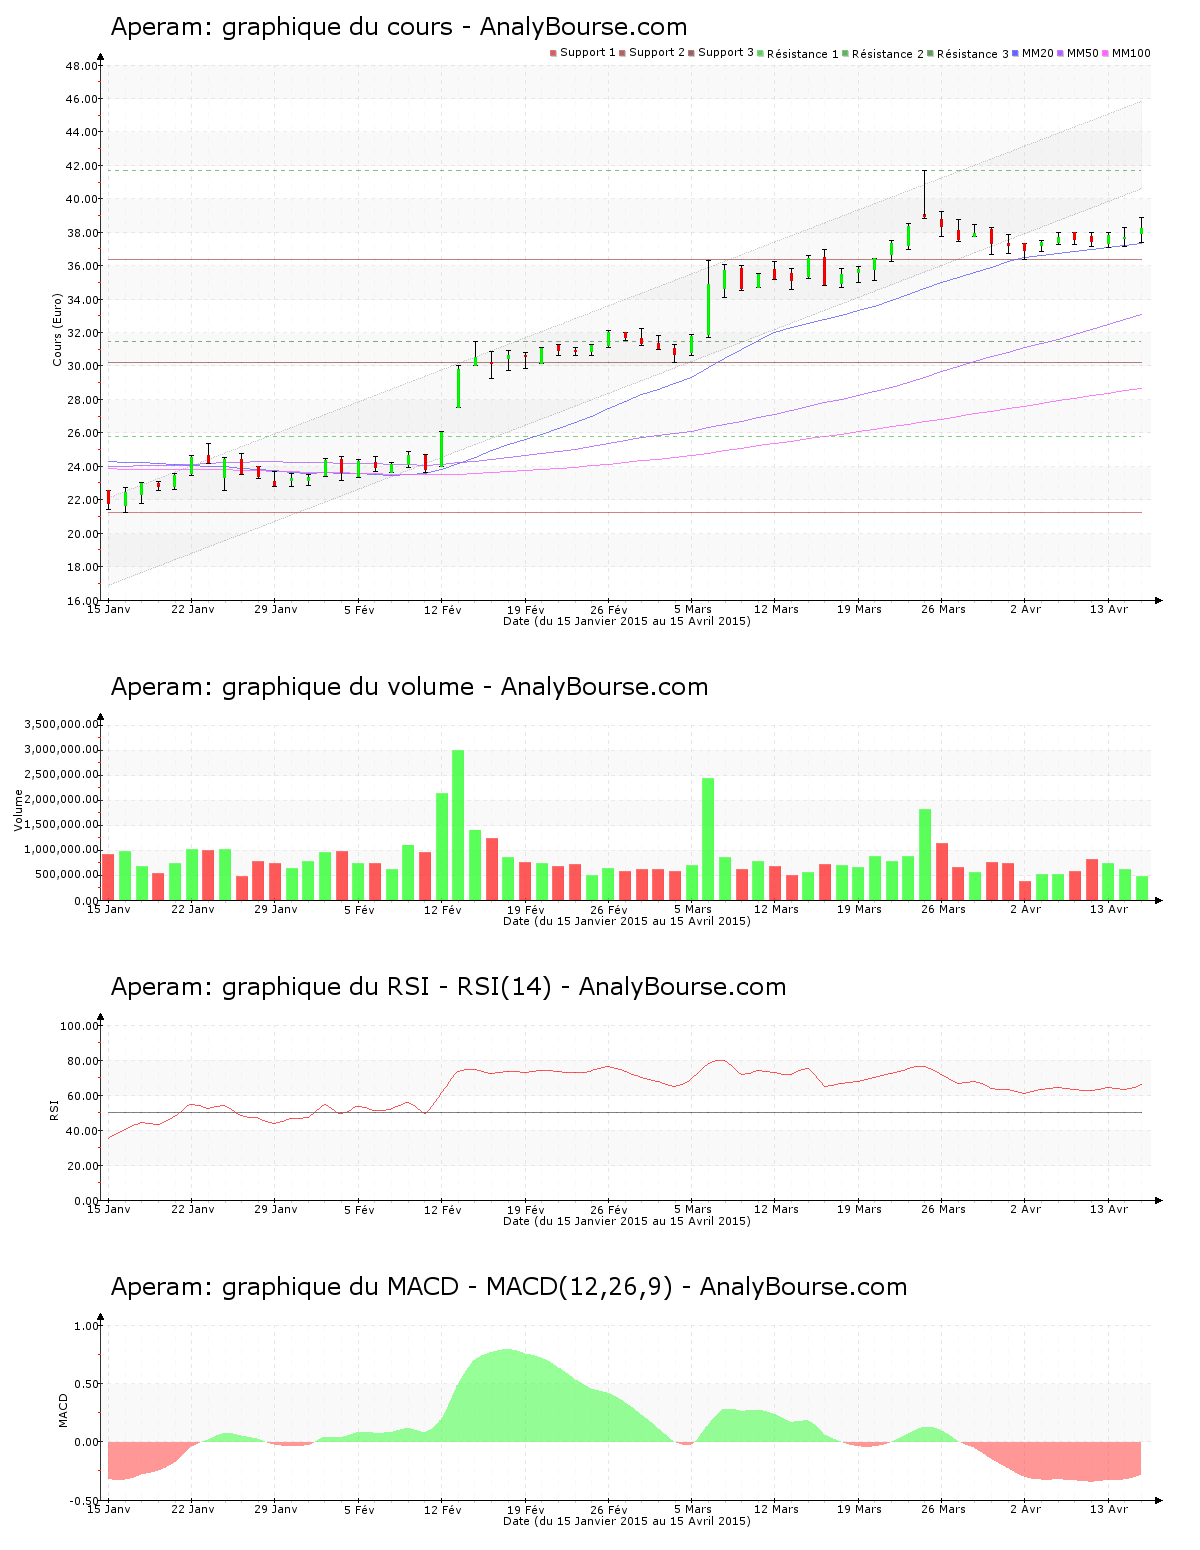Image resolution: width=1200 pixels, height=1550 pixels.
Task: Click '15 Janv' date label under the price chart
Action: pyautogui.click(x=109, y=609)
